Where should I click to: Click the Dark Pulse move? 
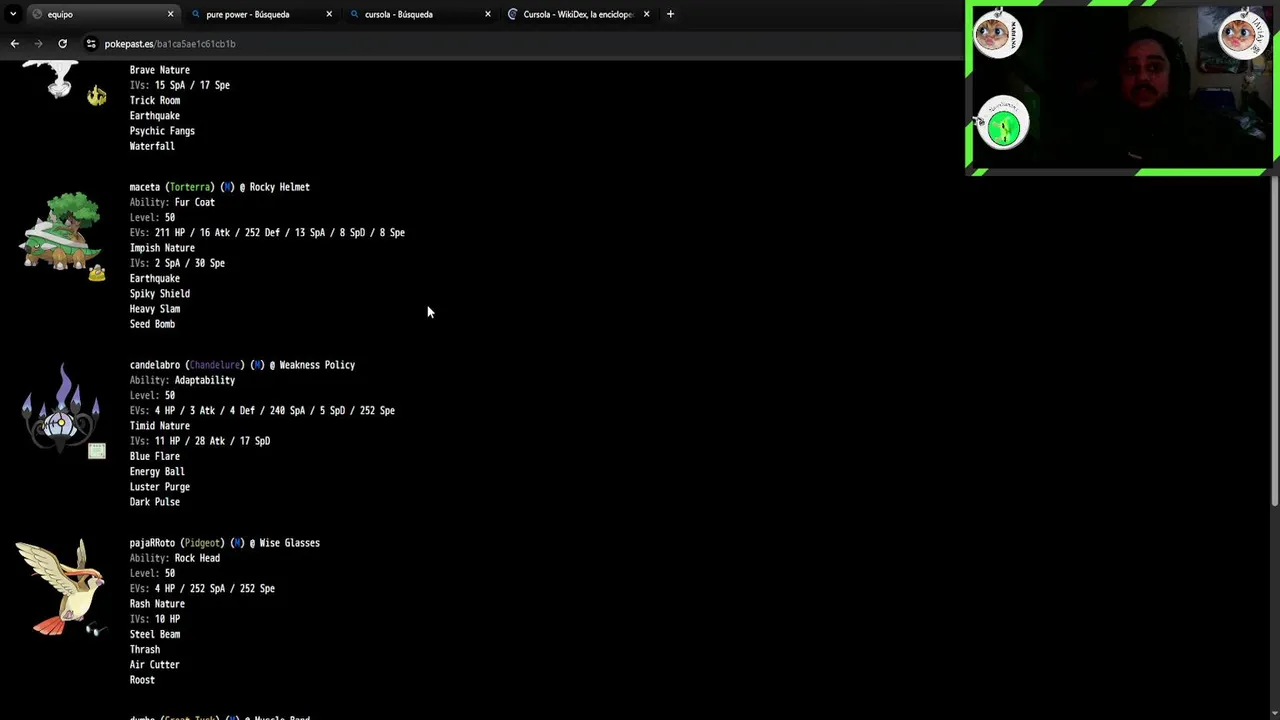click(x=155, y=502)
